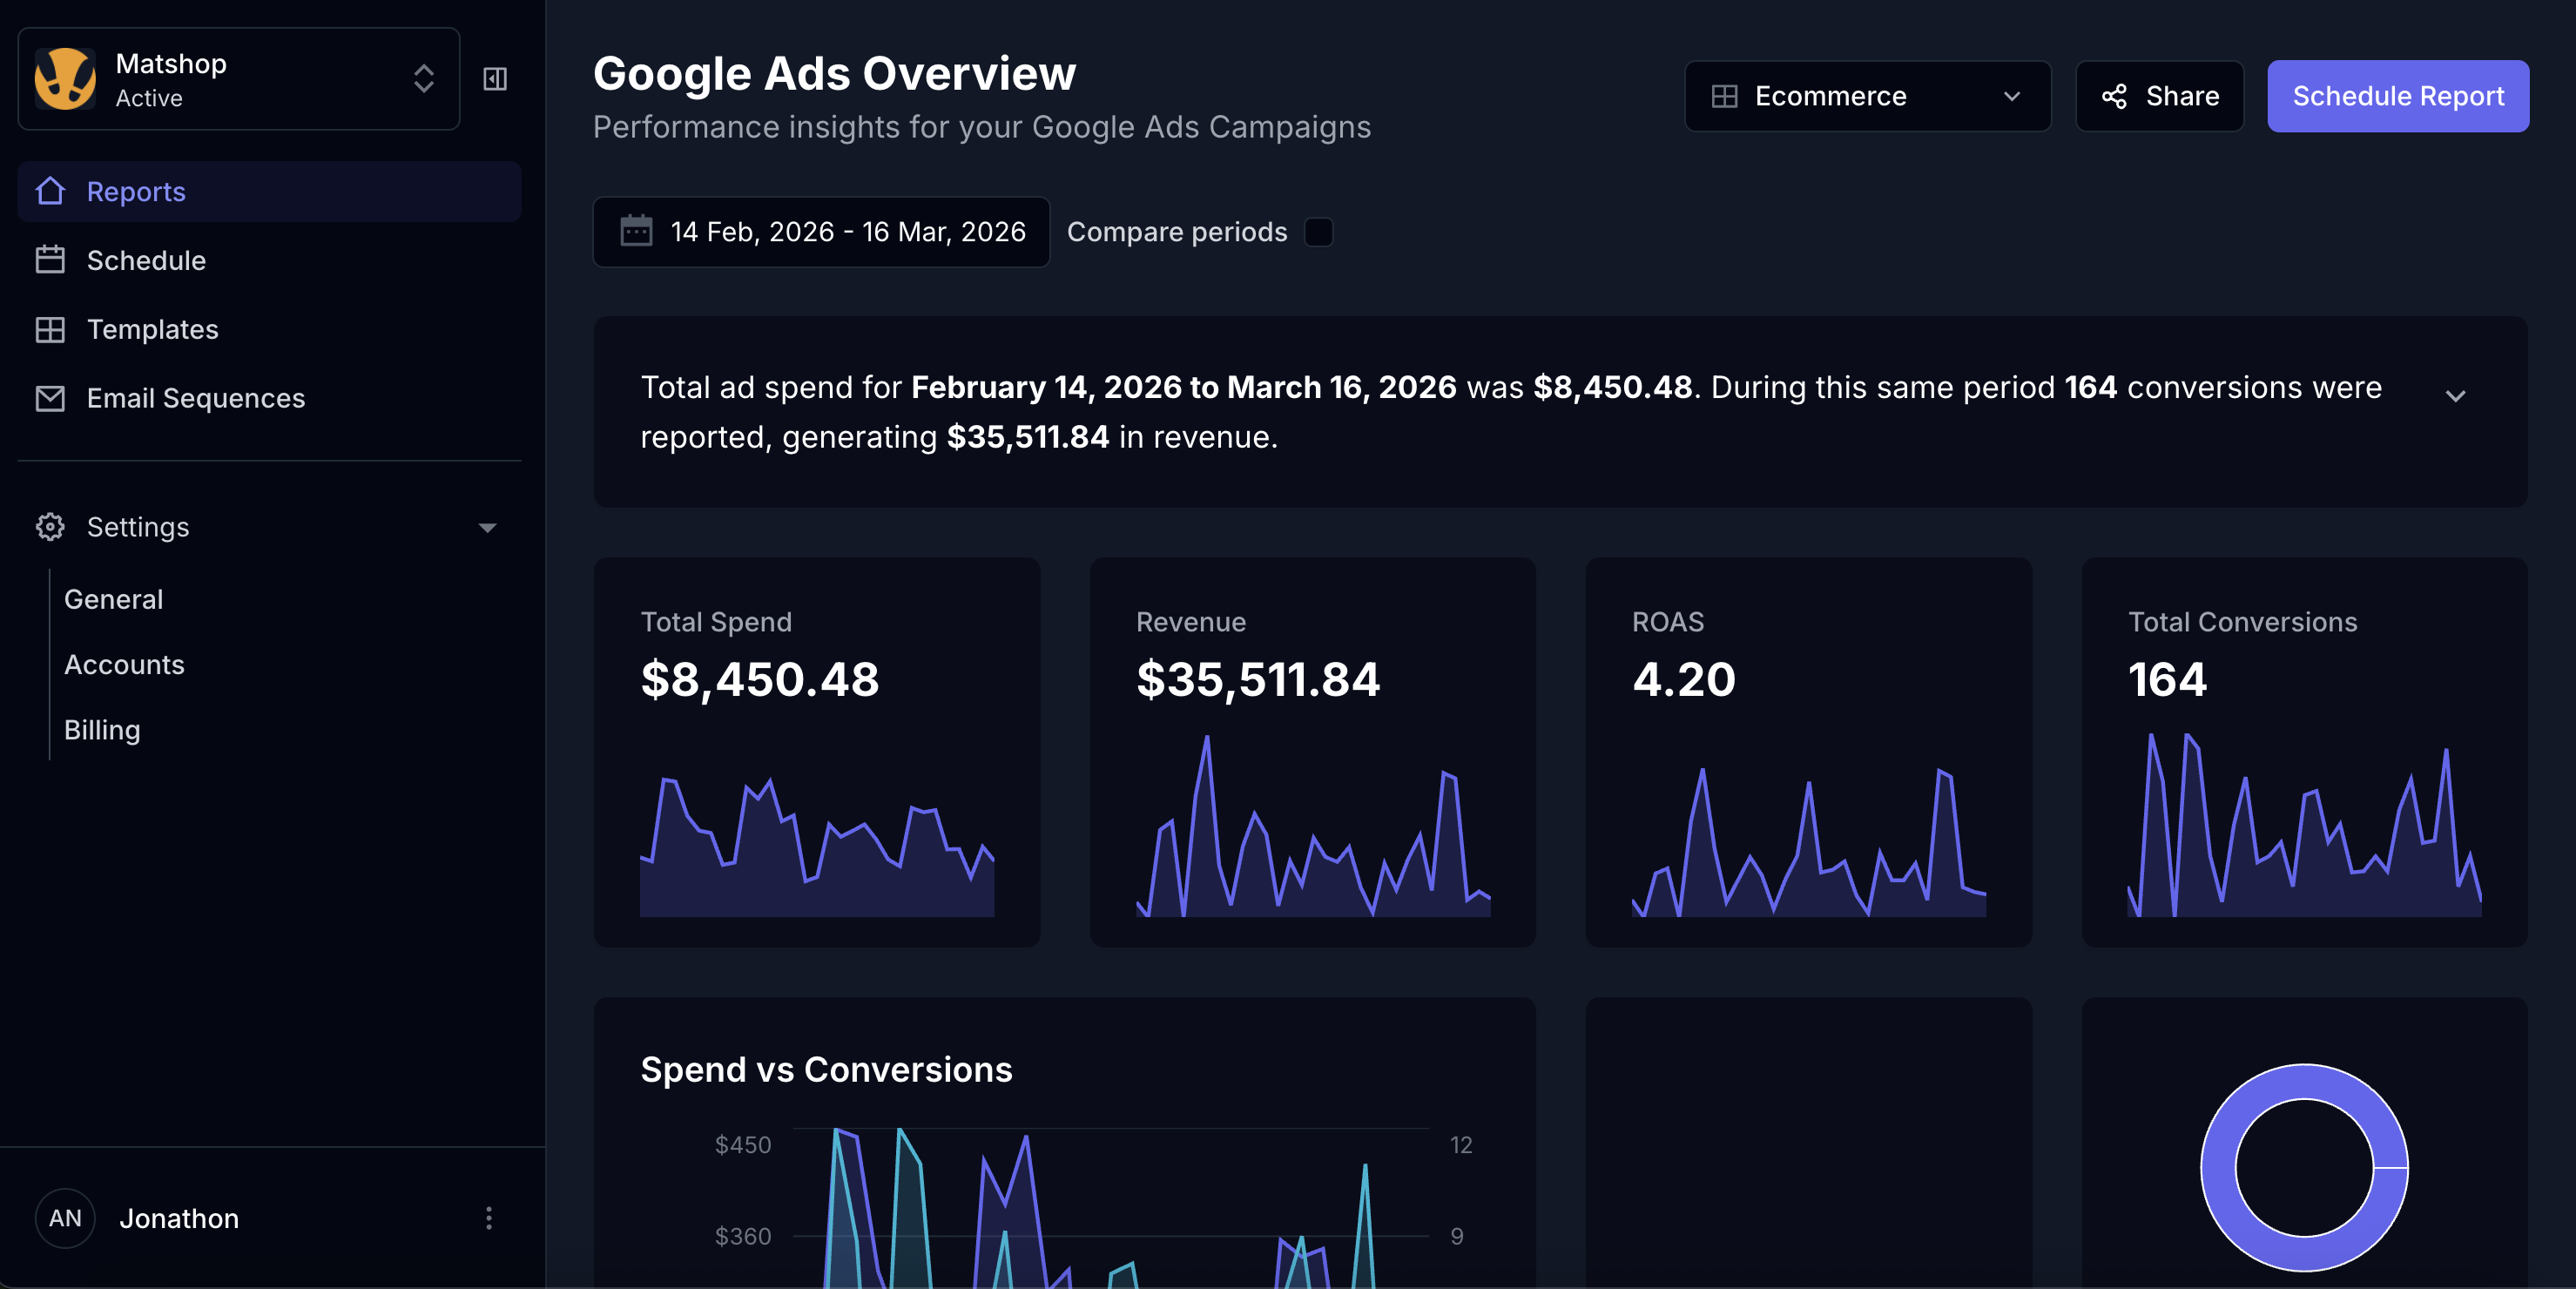The image size is (2576, 1289).
Task: Click the Schedule Report button
Action: (x=2397, y=96)
